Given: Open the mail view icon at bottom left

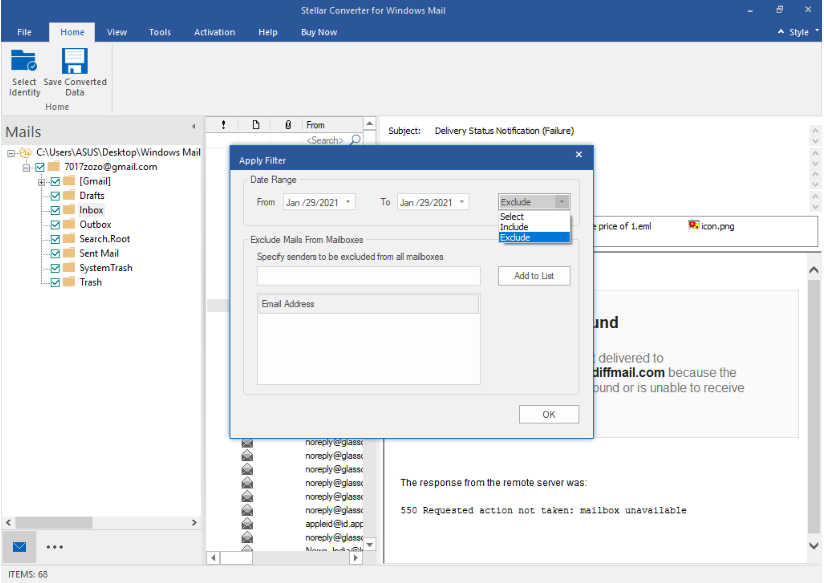Looking at the screenshot, I should click(x=19, y=547).
